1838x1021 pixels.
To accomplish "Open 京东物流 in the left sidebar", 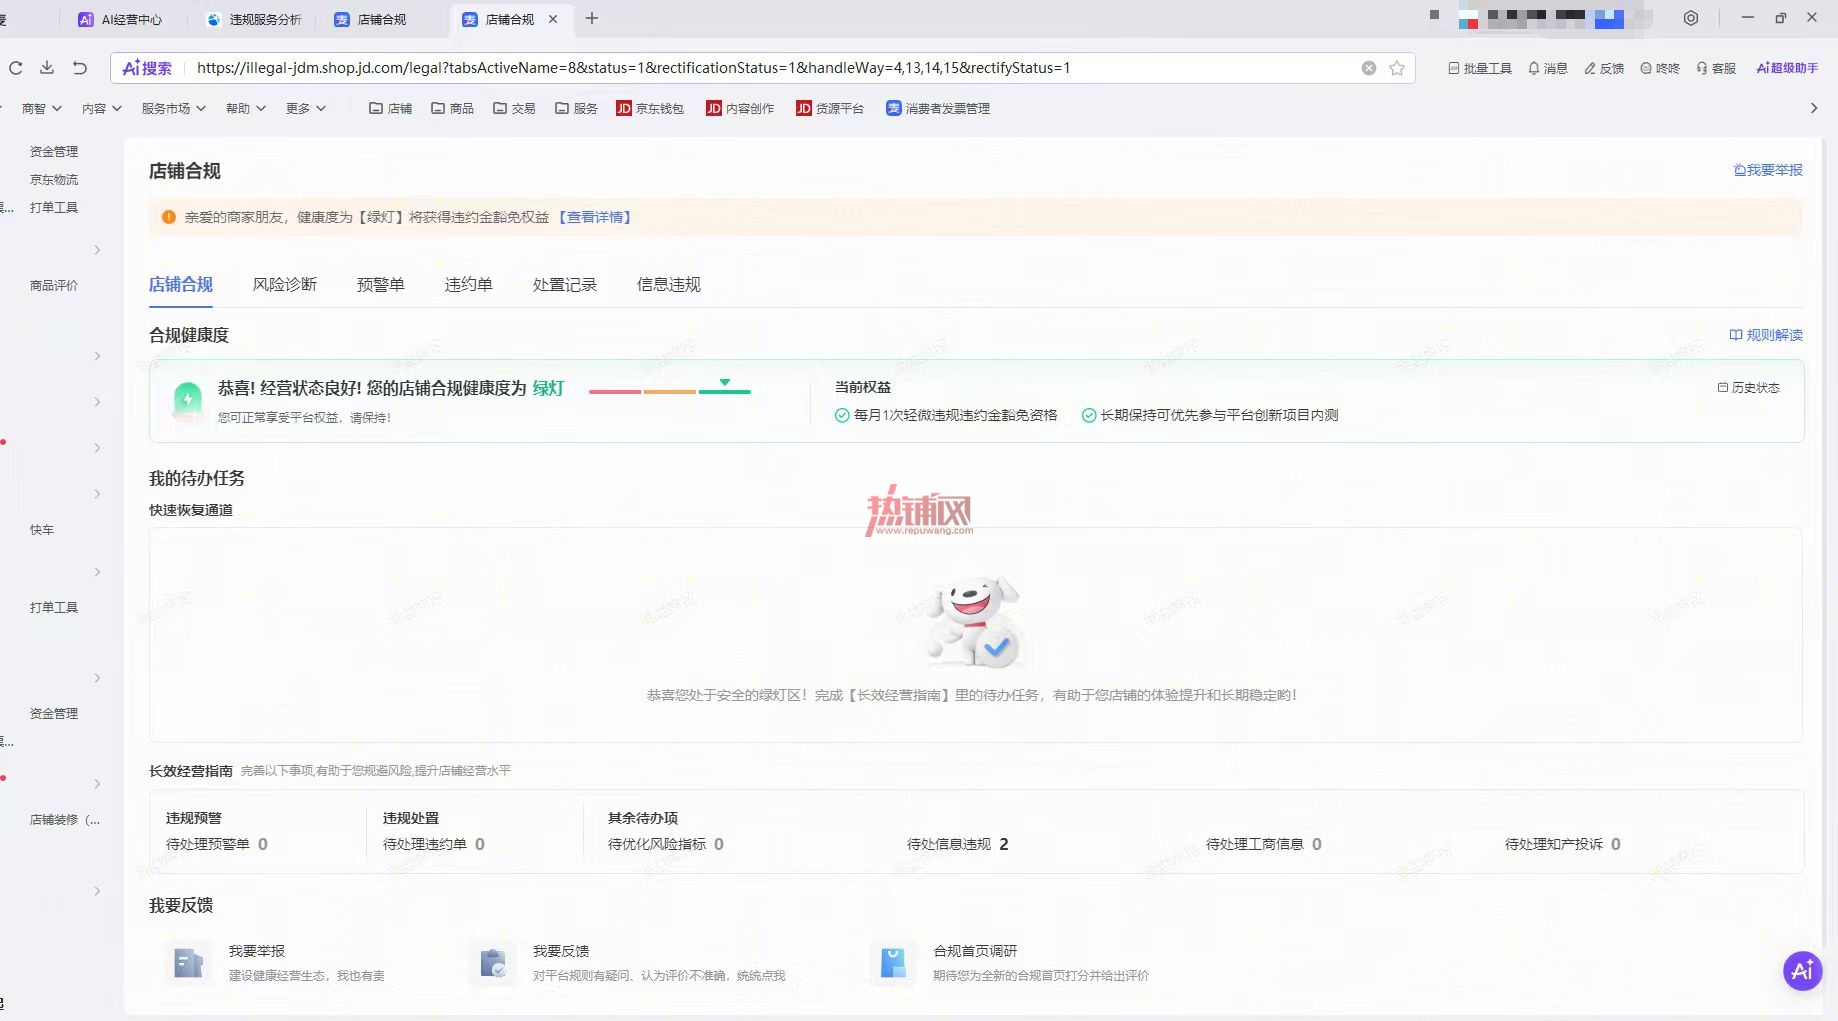I will pos(54,180).
